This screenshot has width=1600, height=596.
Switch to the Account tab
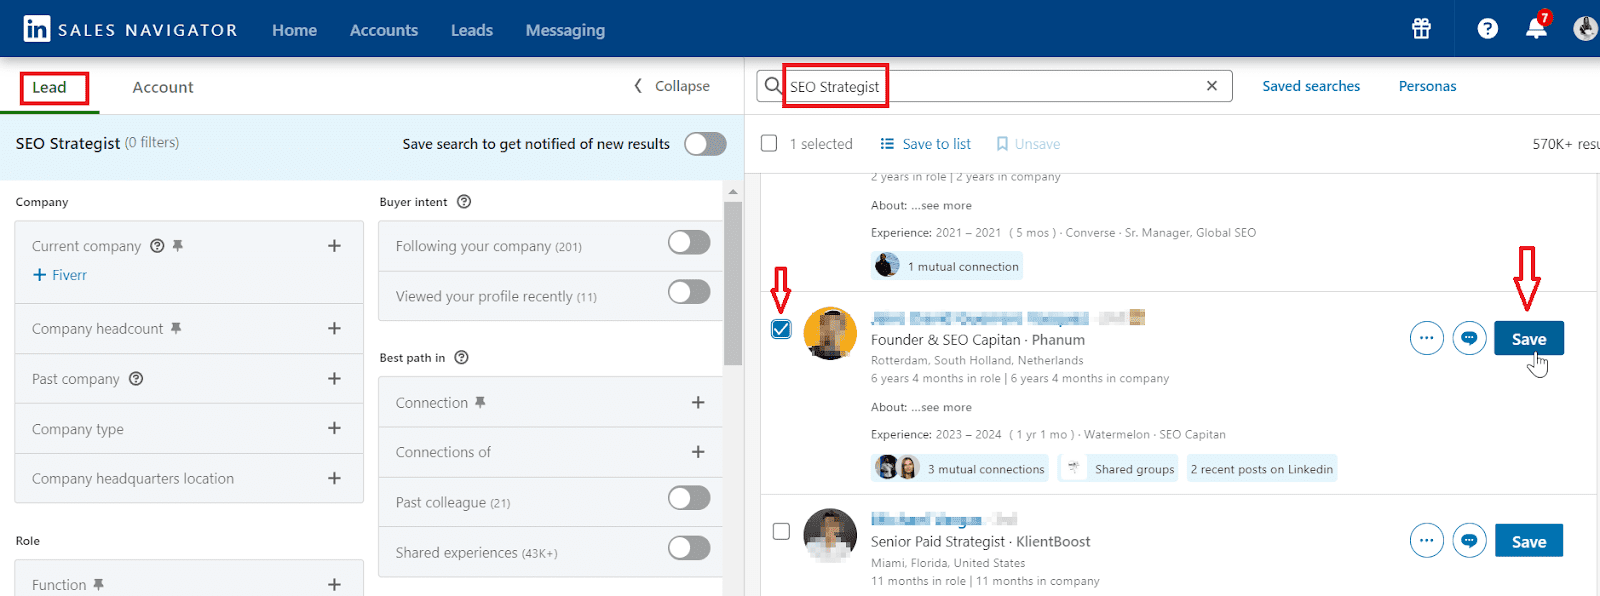(163, 88)
